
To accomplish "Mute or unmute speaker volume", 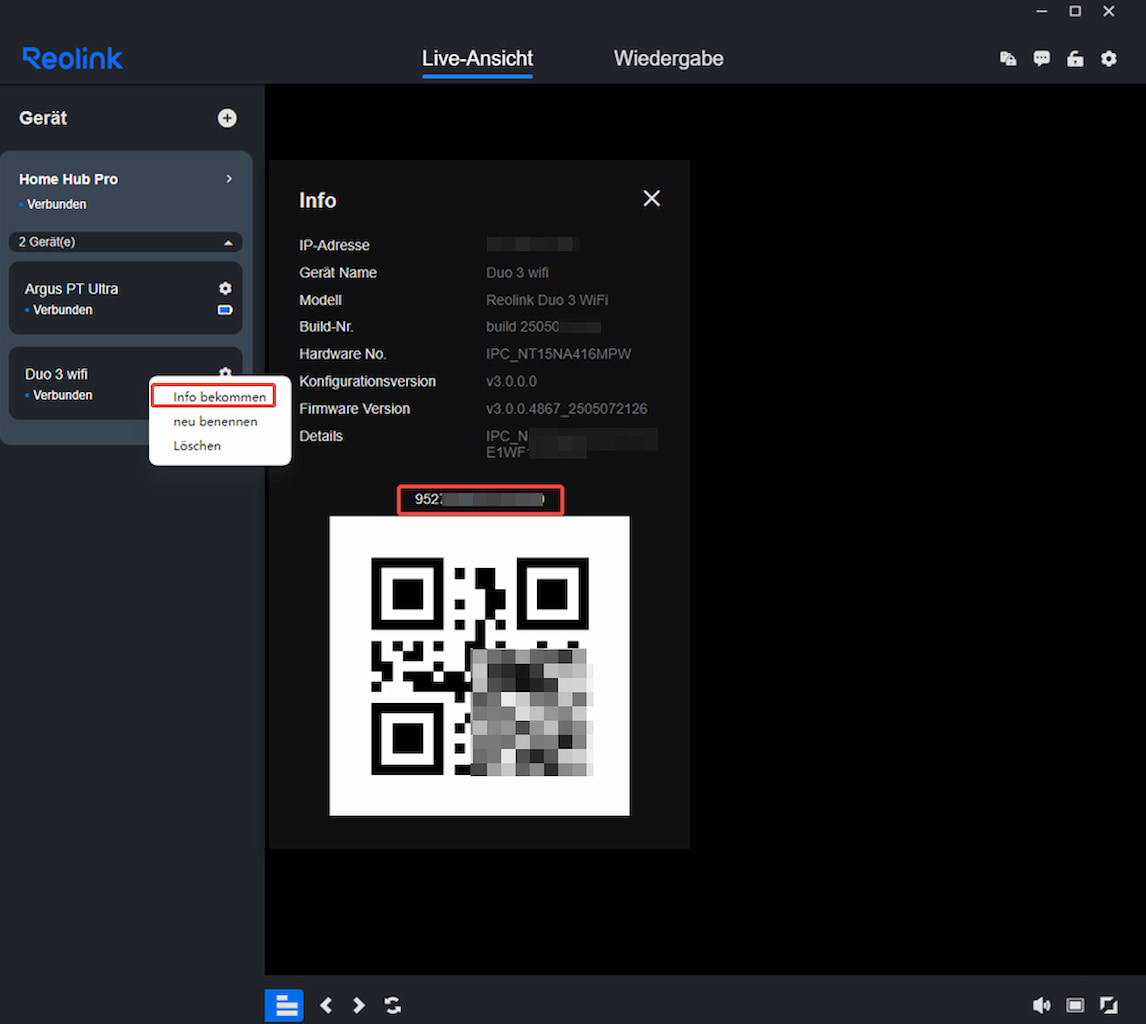I will (x=1041, y=1006).
